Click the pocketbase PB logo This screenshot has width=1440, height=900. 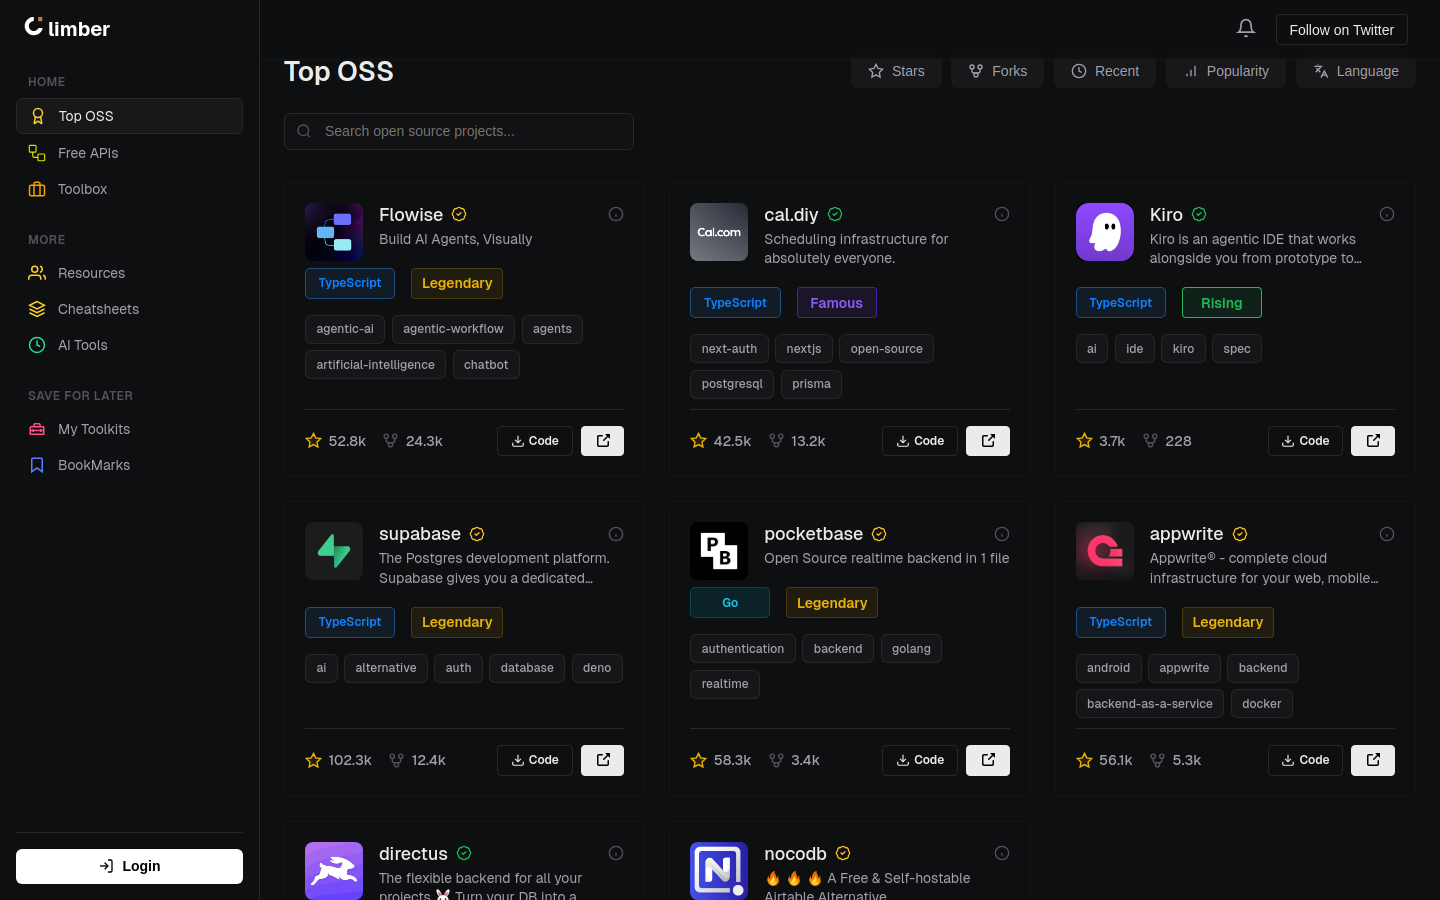tap(719, 551)
